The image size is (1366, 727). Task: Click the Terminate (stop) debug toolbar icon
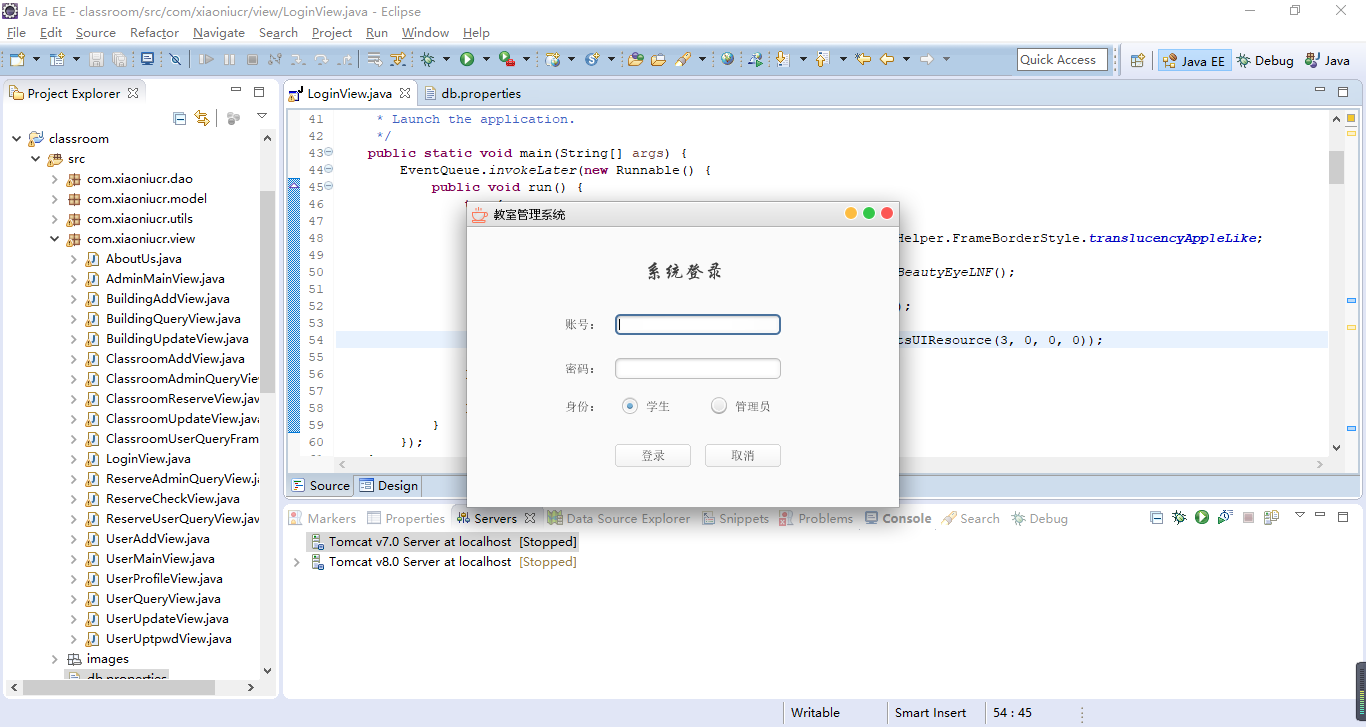tap(252, 60)
